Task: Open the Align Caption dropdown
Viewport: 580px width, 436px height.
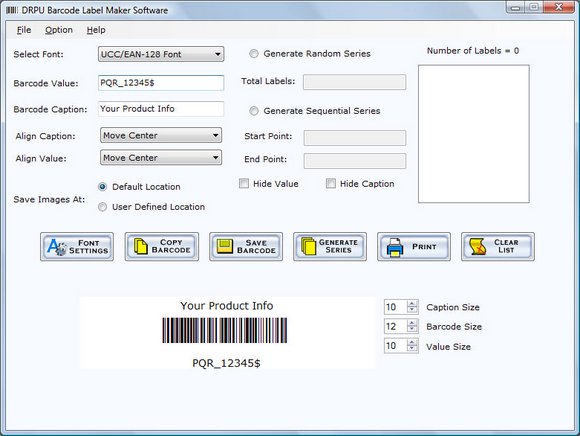Action: point(161,135)
